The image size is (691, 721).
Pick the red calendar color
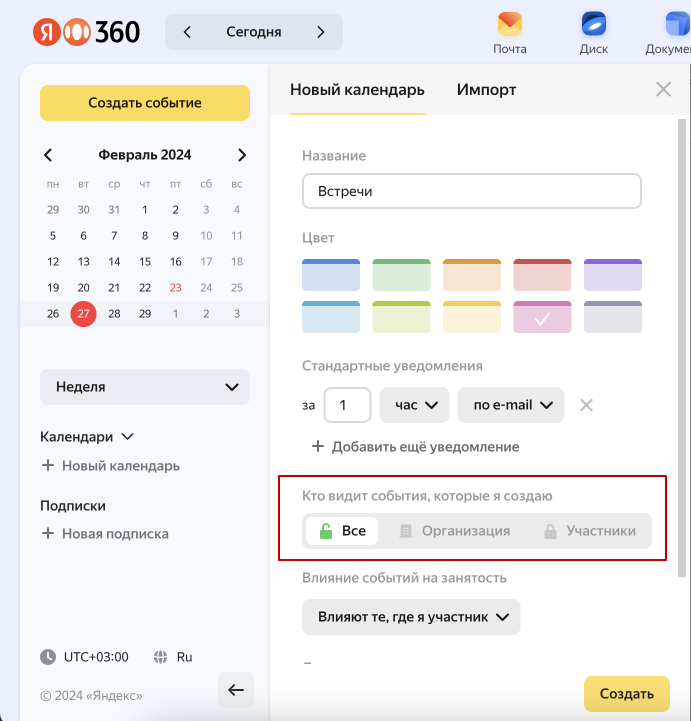click(543, 275)
